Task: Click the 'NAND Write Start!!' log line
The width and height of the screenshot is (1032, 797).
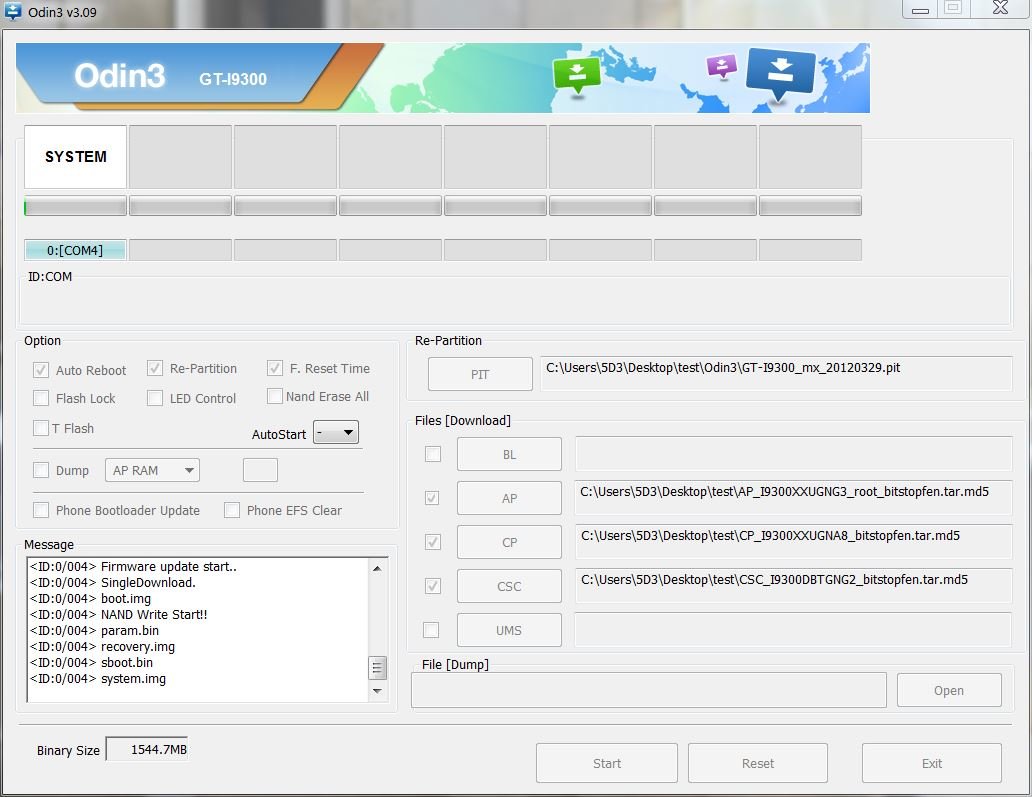Action: [x=118, y=615]
